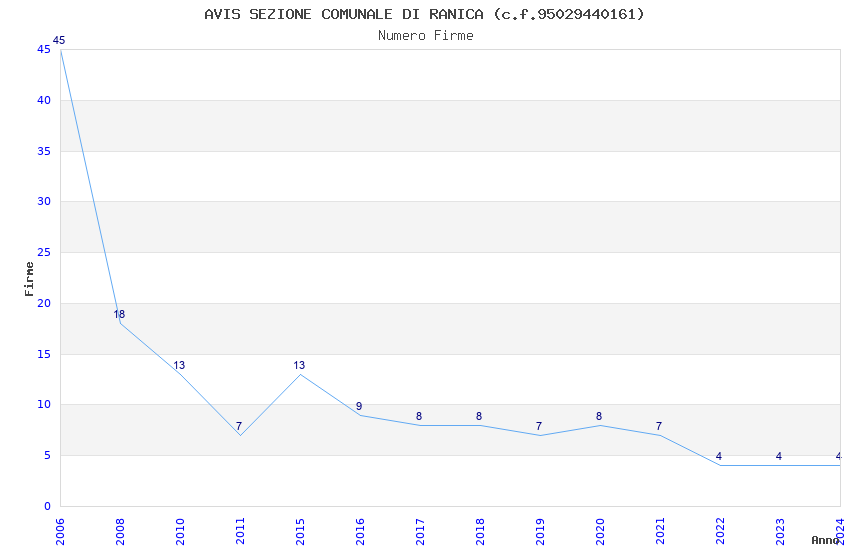Select the 2018 year label

coord(480,531)
